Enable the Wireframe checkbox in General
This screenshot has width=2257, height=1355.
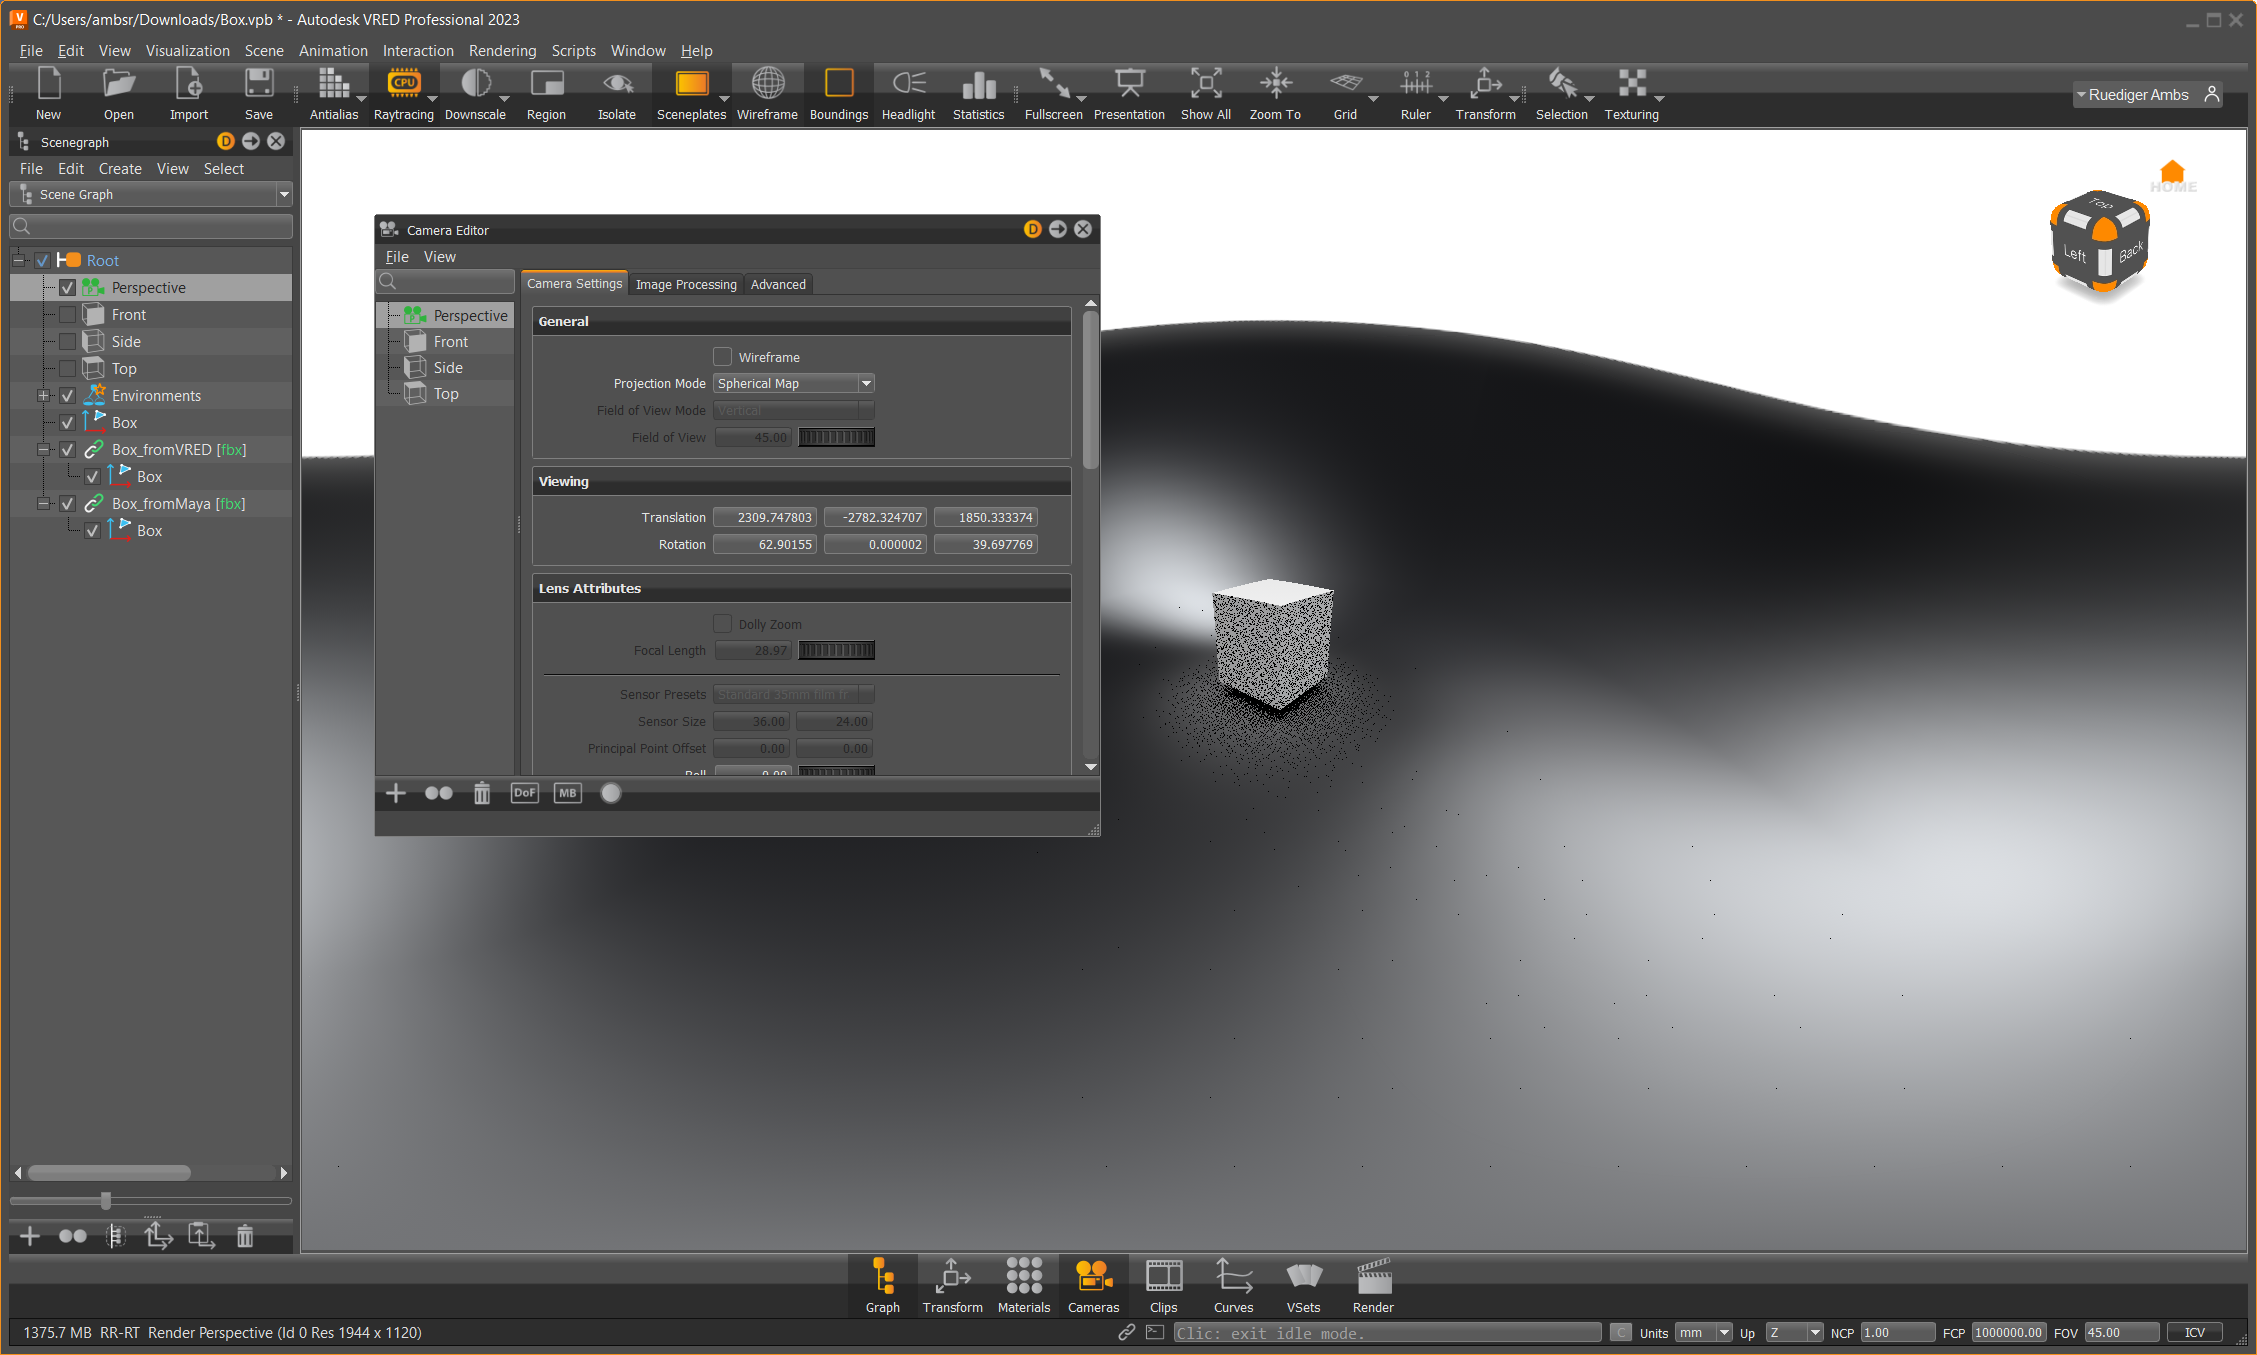click(722, 357)
